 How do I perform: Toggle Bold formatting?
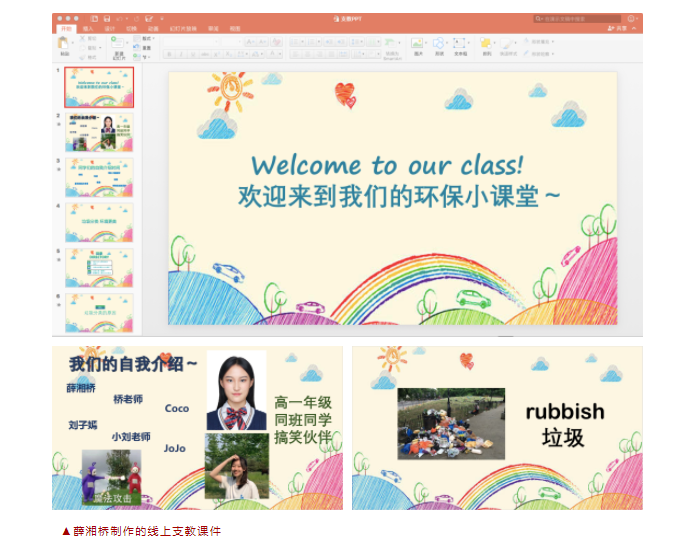[x=169, y=54]
